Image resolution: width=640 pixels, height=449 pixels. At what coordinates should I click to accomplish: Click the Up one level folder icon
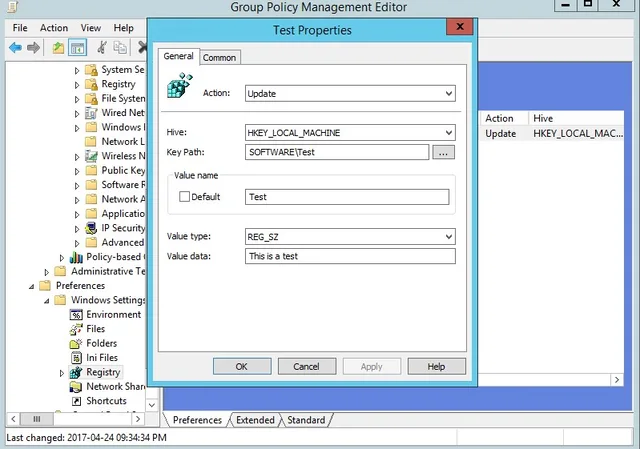pos(58,48)
